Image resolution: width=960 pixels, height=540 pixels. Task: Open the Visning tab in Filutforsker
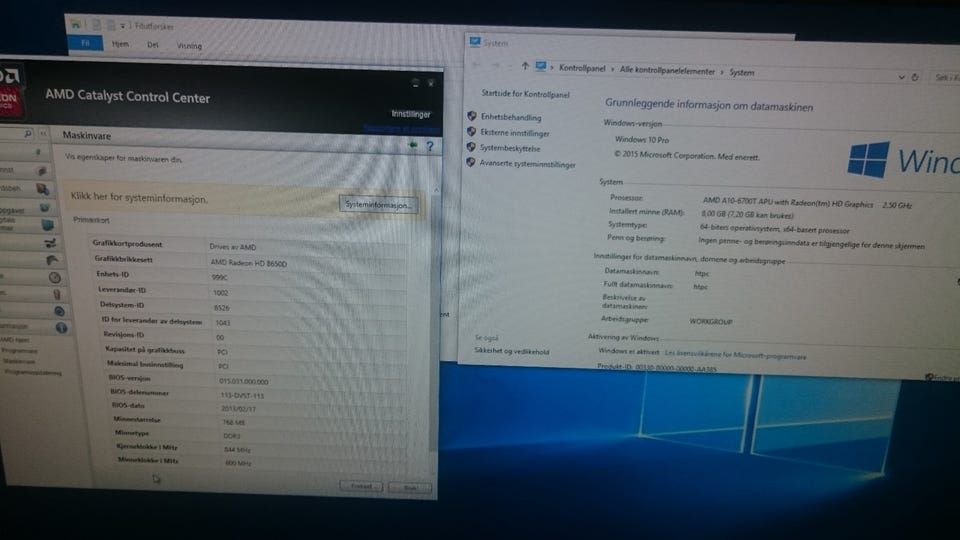(x=189, y=45)
